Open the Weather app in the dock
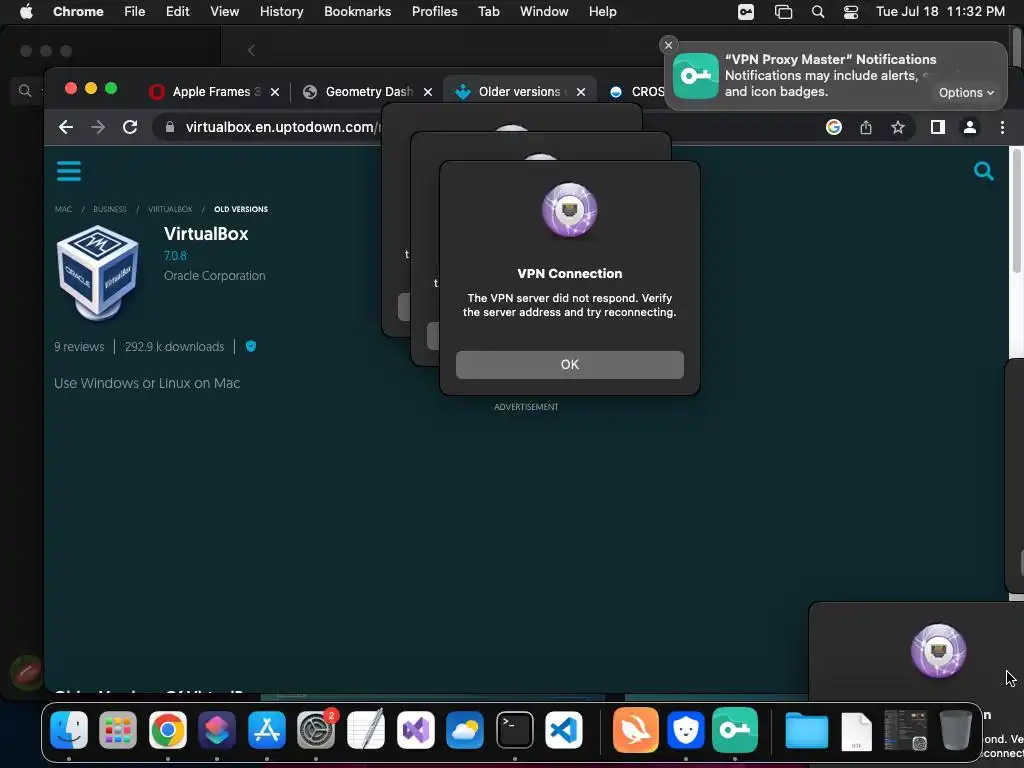This screenshot has height=768, width=1024. [x=464, y=729]
